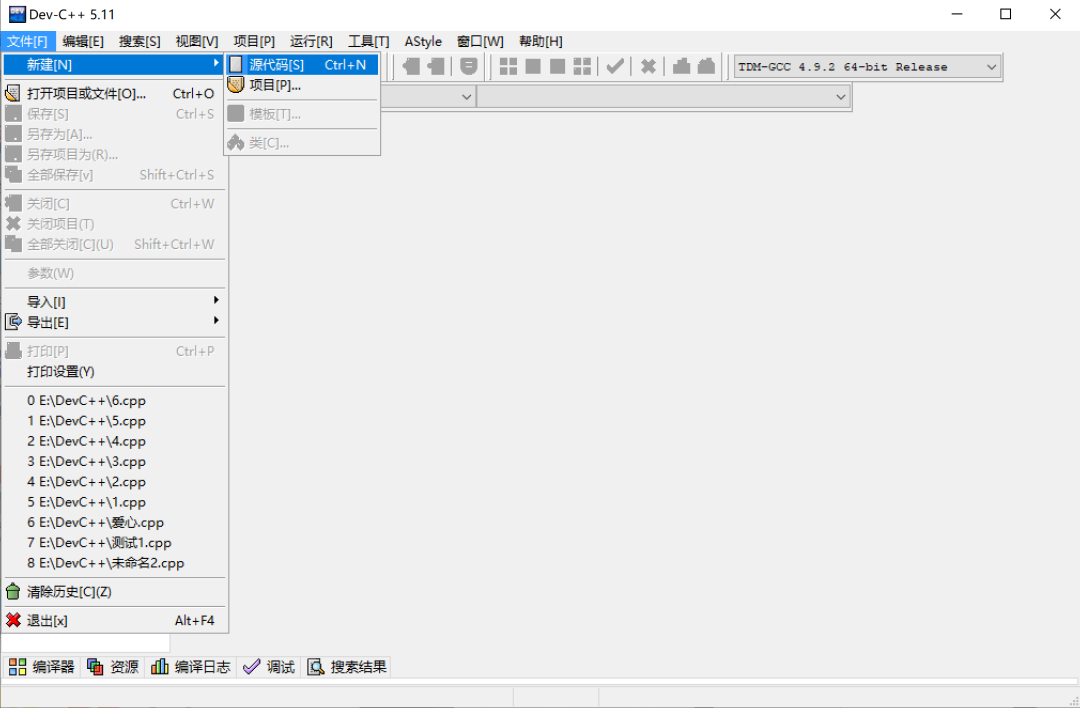1080x708 pixels.
Task: Click 全部关闭[C](U) menu entry
Action: click(x=114, y=244)
